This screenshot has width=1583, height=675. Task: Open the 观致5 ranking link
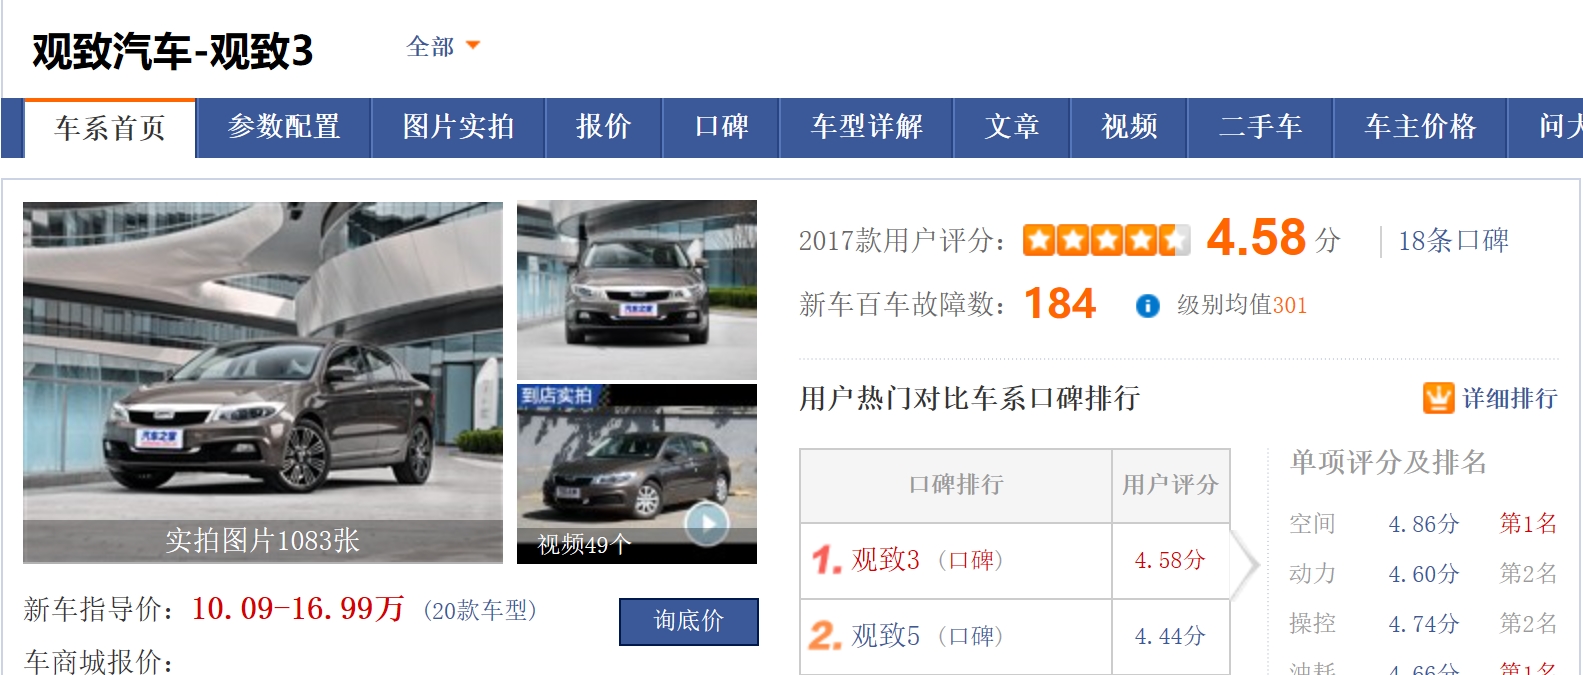pos(886,636)
